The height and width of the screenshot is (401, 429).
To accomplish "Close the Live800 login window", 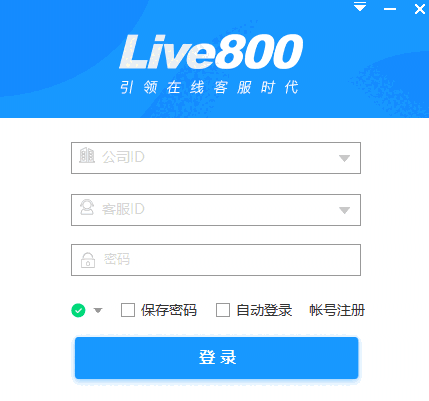I will 420,9.
